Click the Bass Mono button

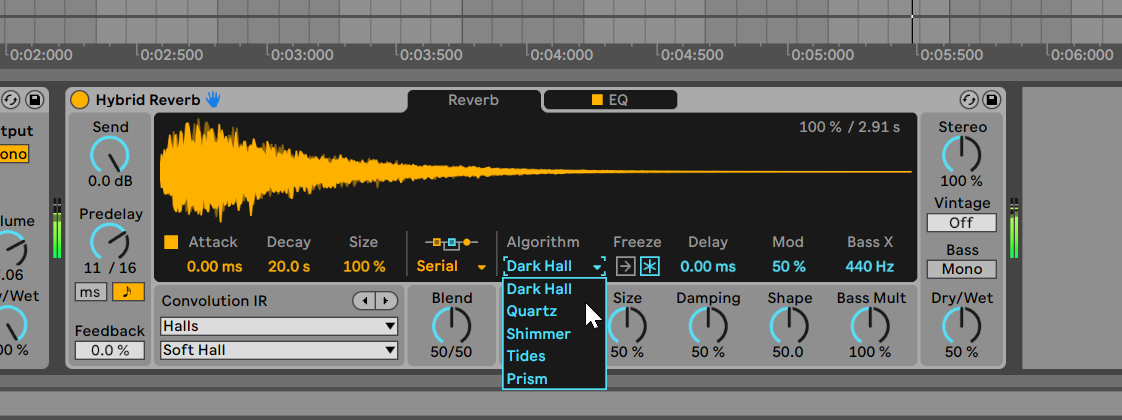coord(961,269)
